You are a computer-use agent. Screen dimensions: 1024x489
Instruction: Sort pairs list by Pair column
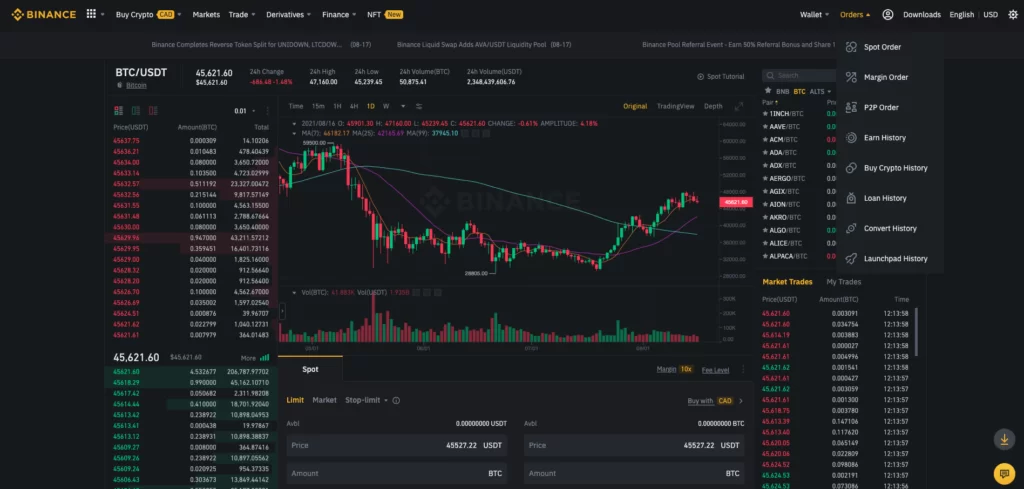(769, 103)
